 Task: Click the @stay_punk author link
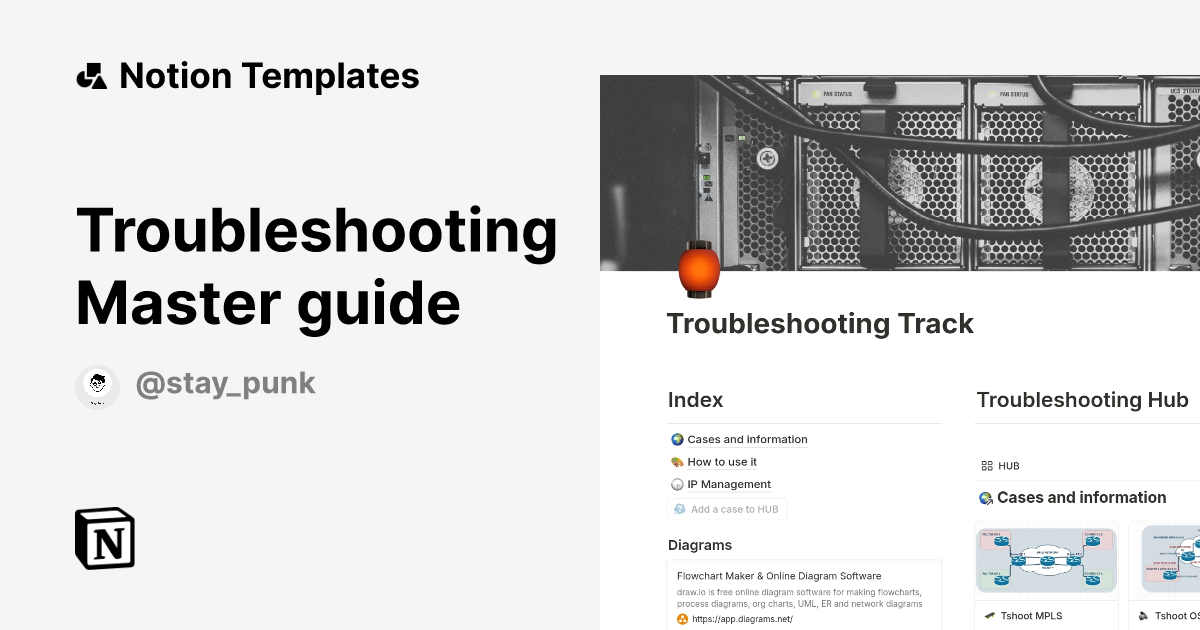(x=226, y=383)
